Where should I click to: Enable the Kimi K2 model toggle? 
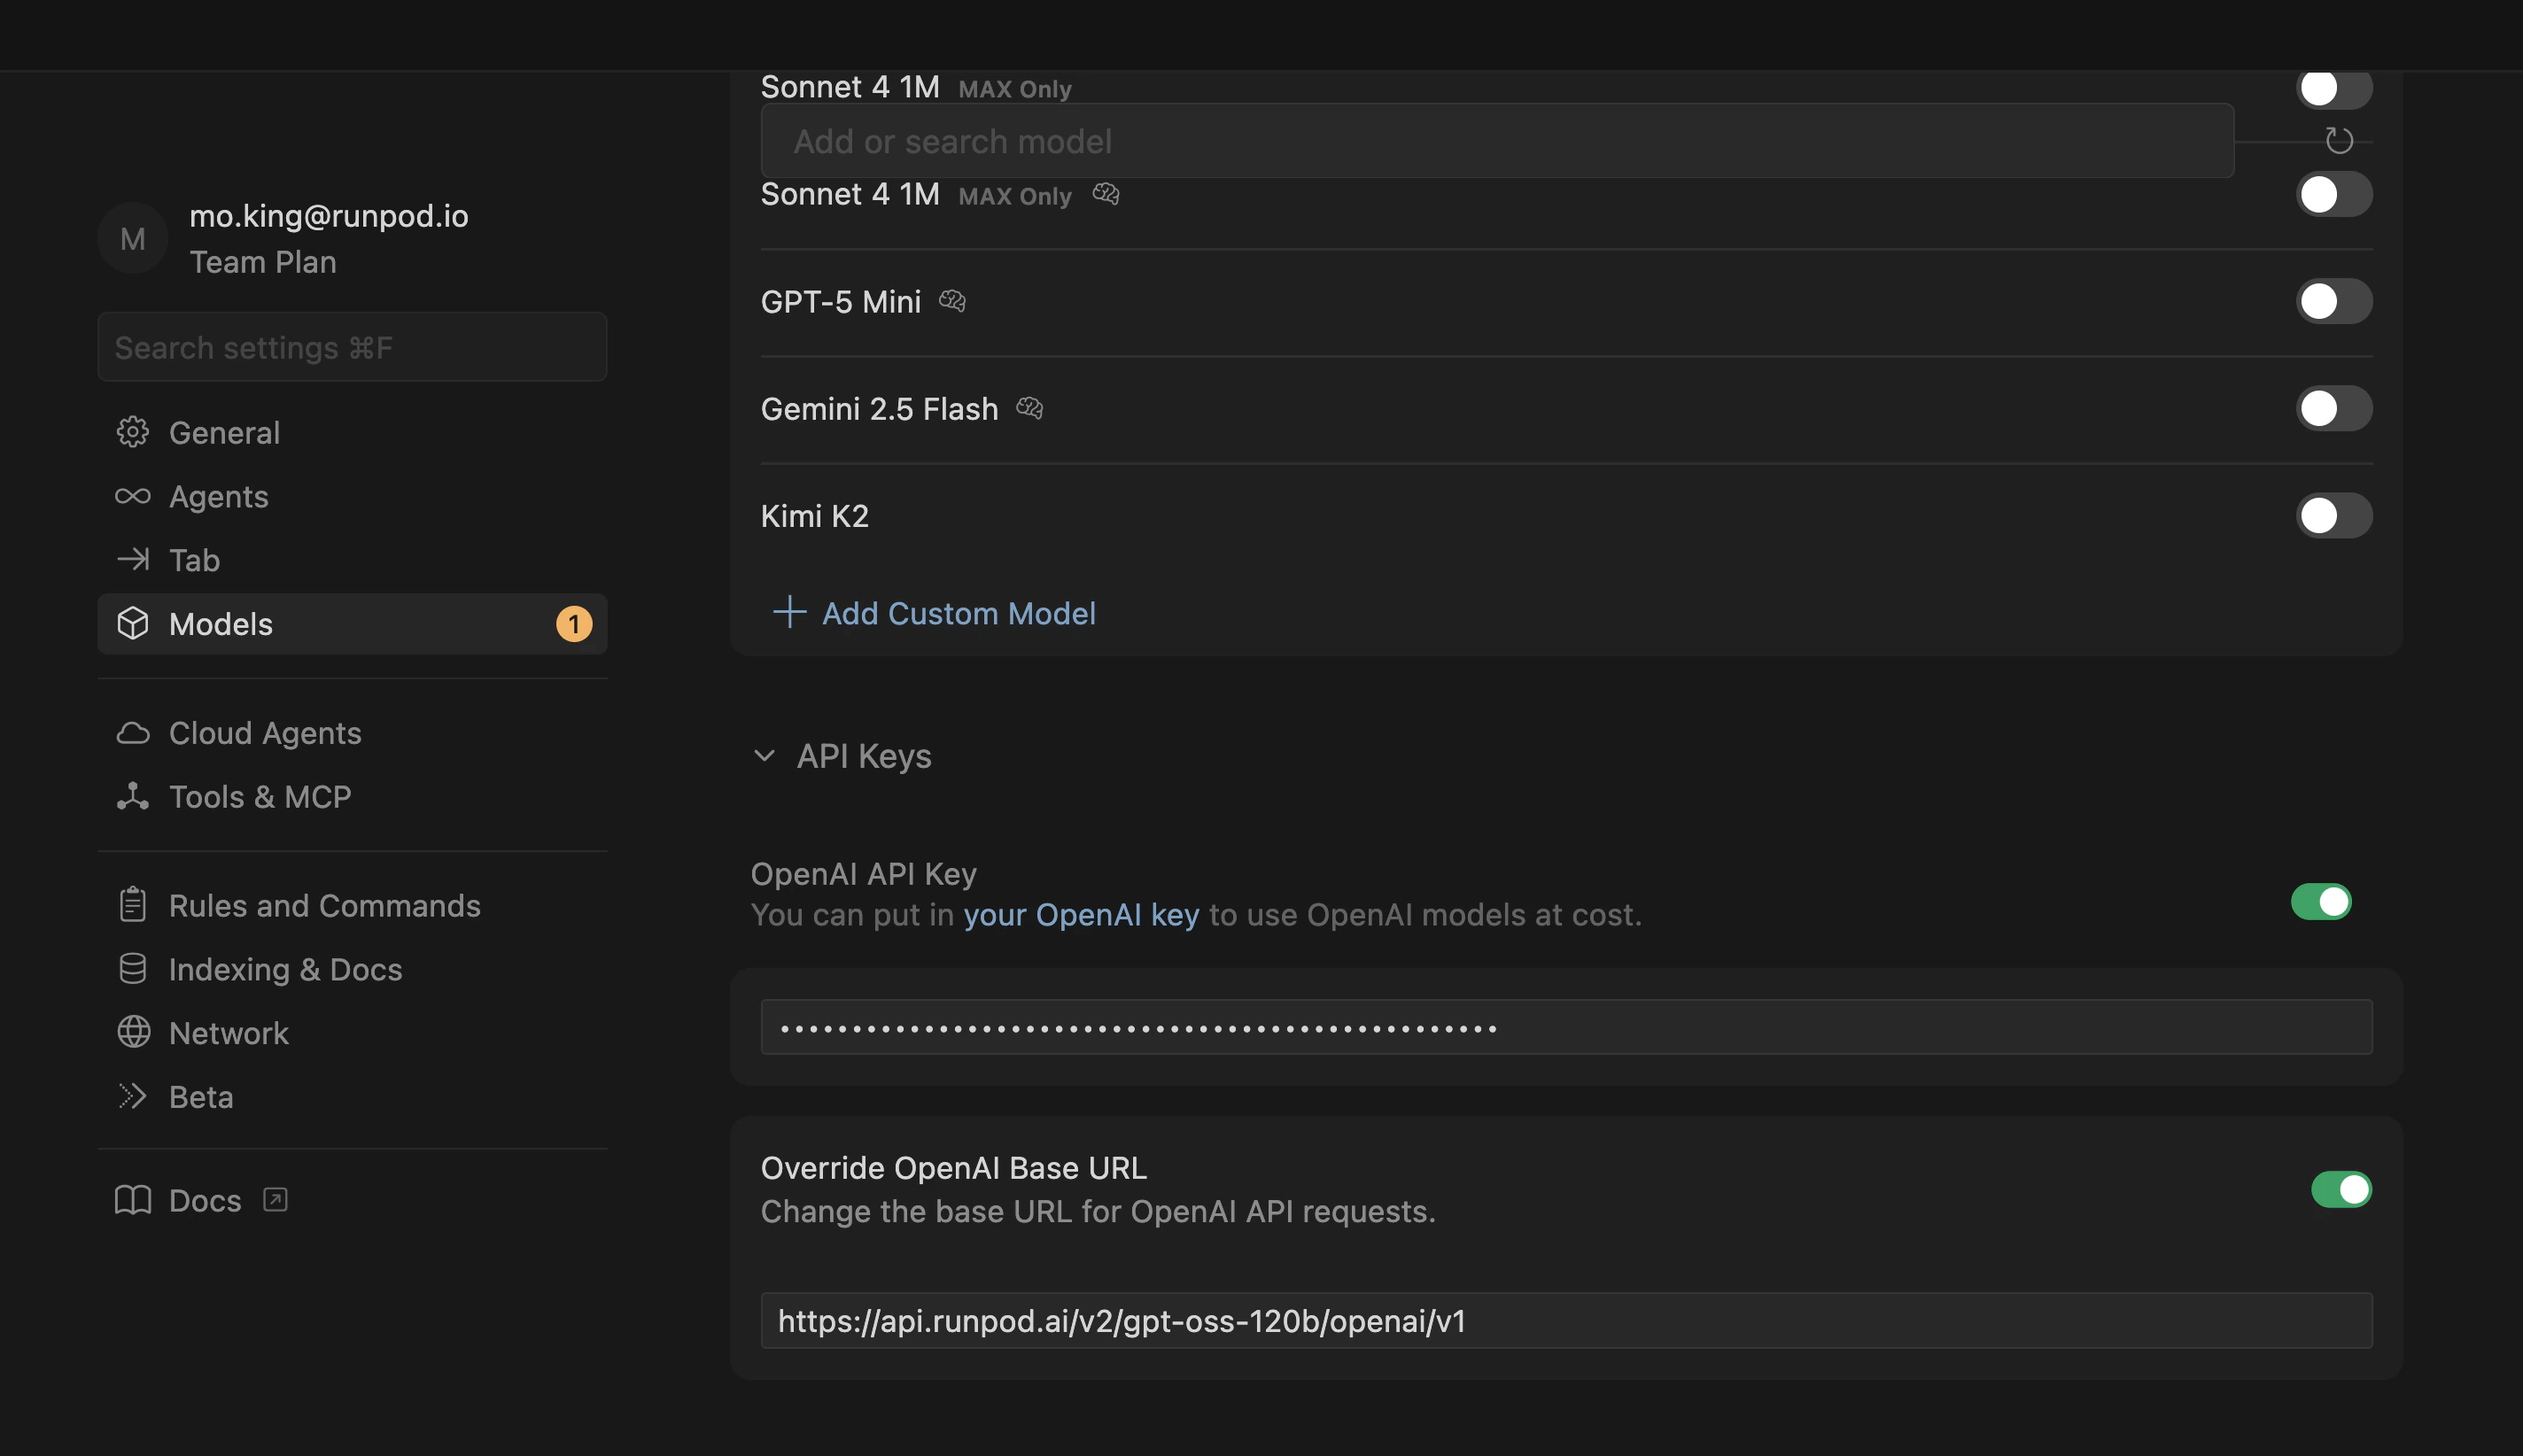tap(2333, 516)
